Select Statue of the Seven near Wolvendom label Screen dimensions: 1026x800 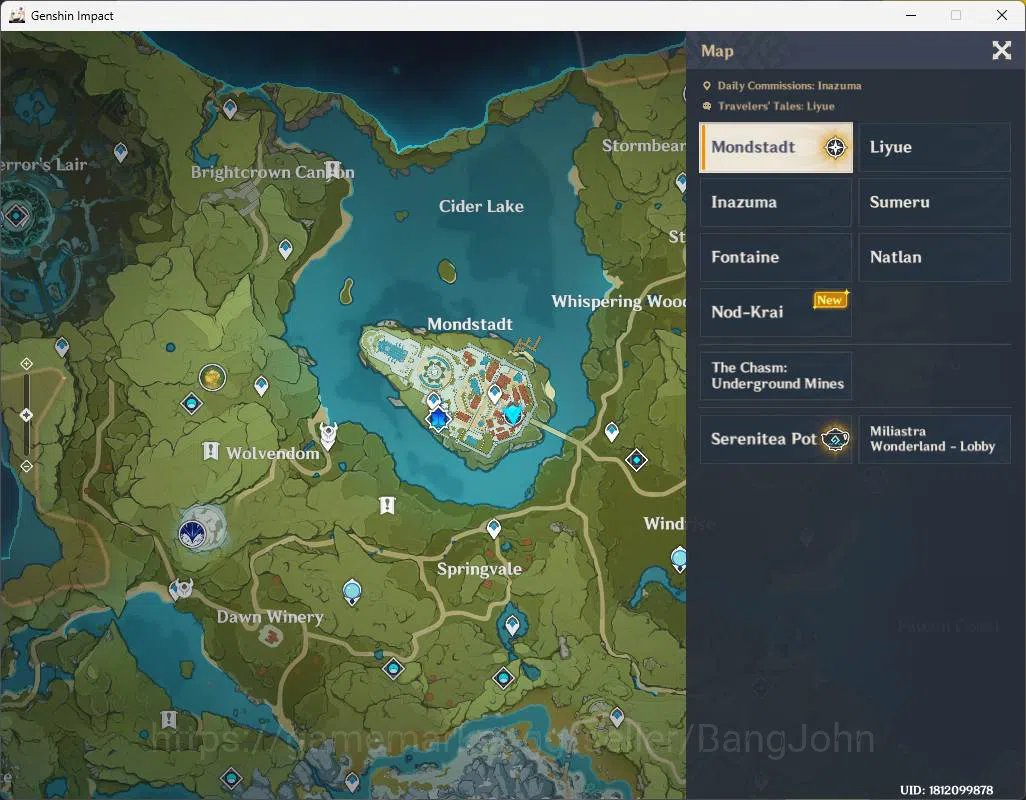click(x=328, y=434)
